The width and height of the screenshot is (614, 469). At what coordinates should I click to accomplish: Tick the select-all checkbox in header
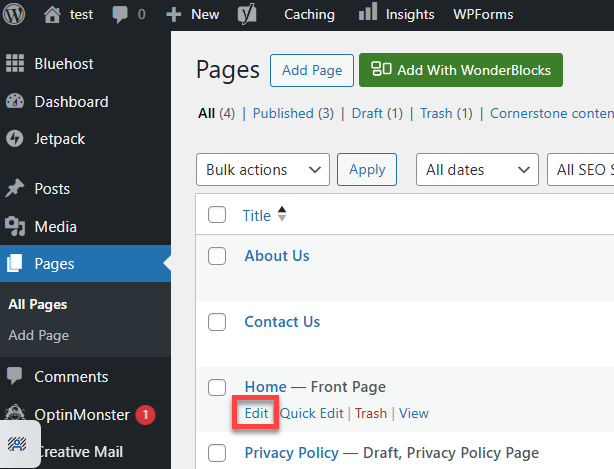click(217, 215)
